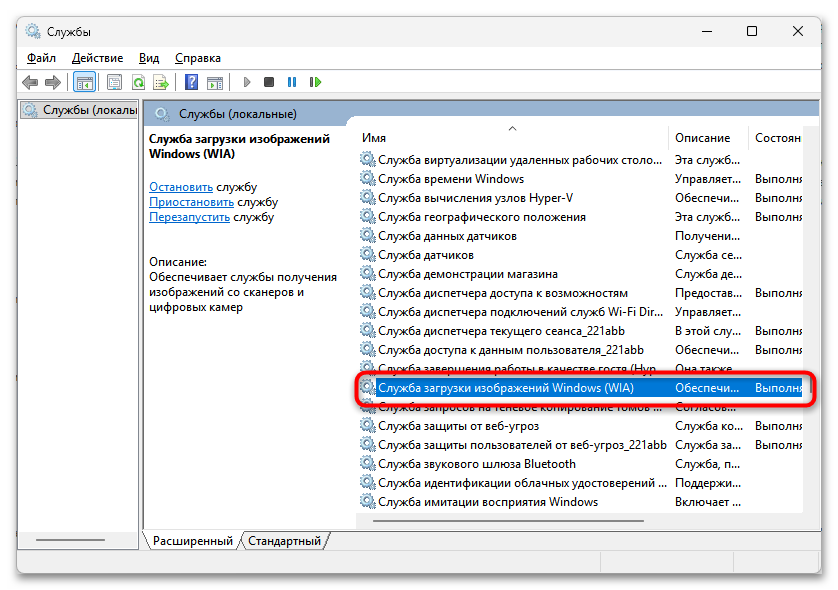Click the Pause Service icon
The width and height of the screenshot is (838, 590).
292,82
